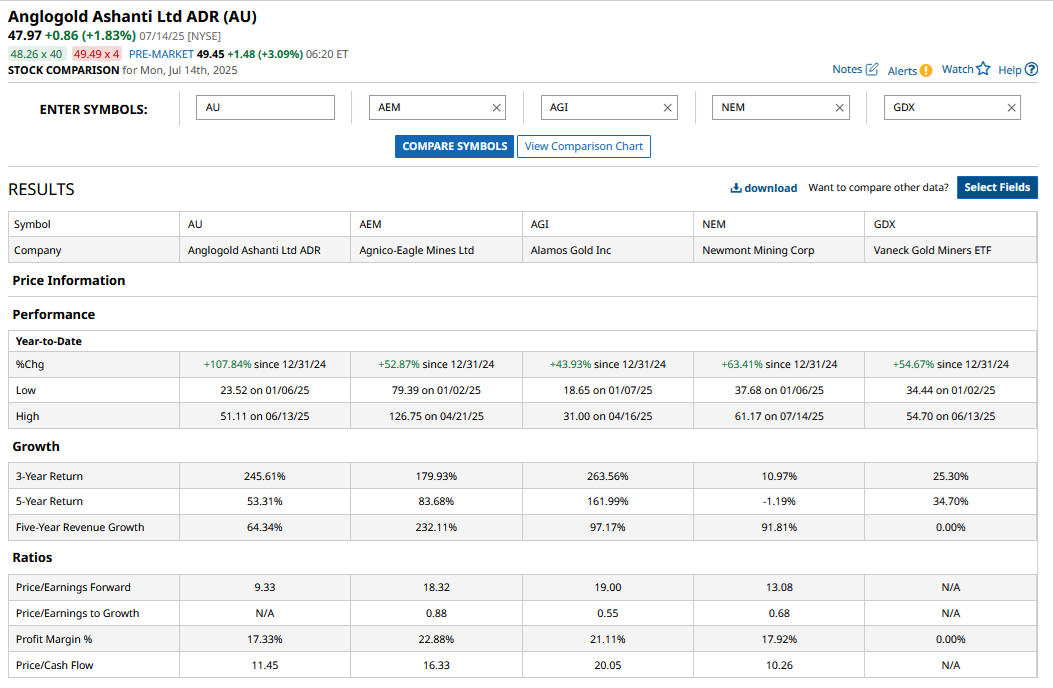This screenshot has height=688, width=1053.
Task: Click Anglogold Ashanti Ltd ADR company cell
Action: (265, 250)
